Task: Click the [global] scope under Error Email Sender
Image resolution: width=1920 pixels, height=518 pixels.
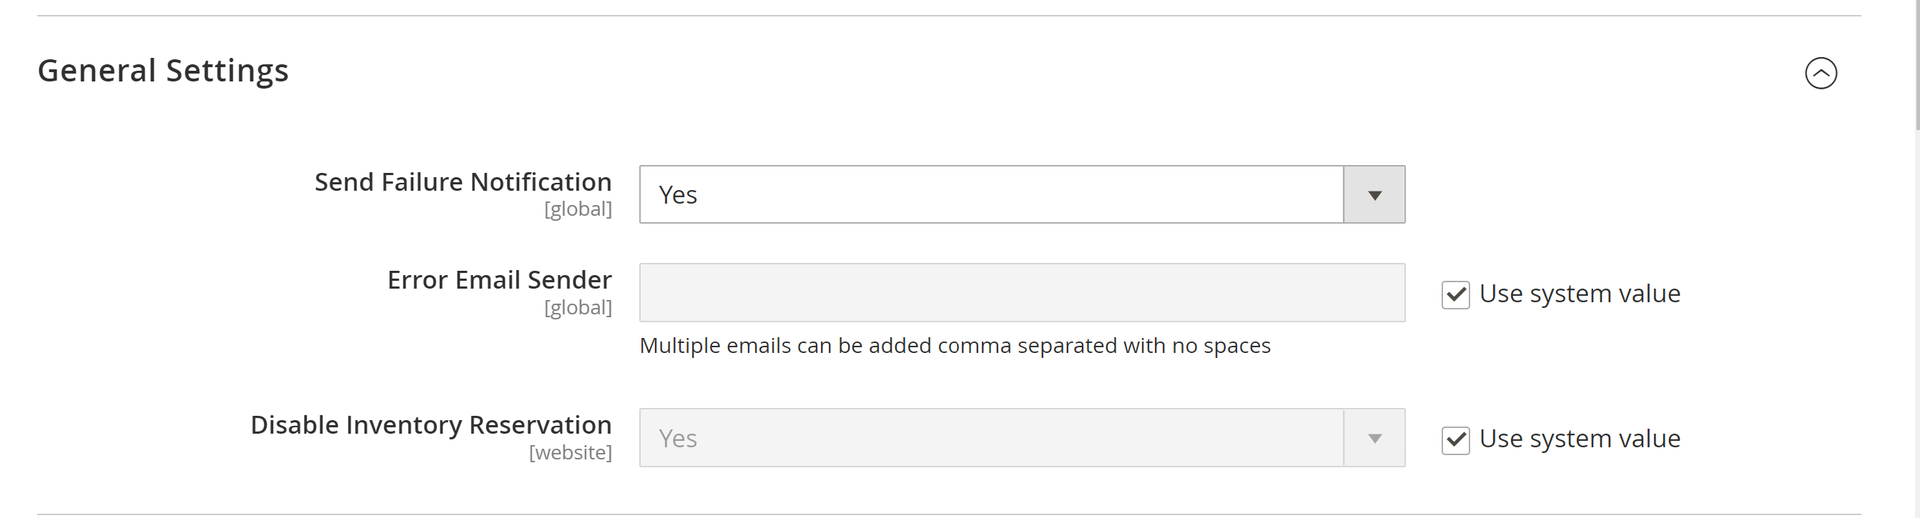Action: pyautogui.click(x=577, y=308)
